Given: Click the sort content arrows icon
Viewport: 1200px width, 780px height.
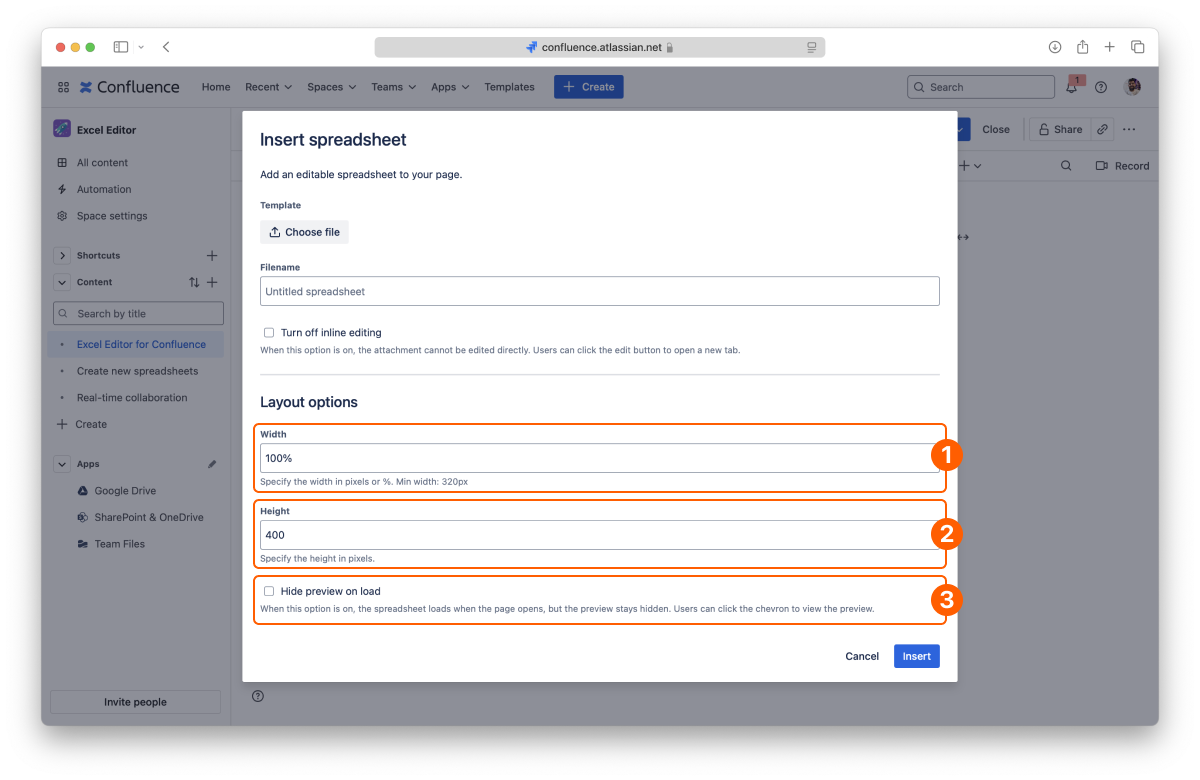Looking at the screenshot, I should pyautogui.click(x=194, y=282).
